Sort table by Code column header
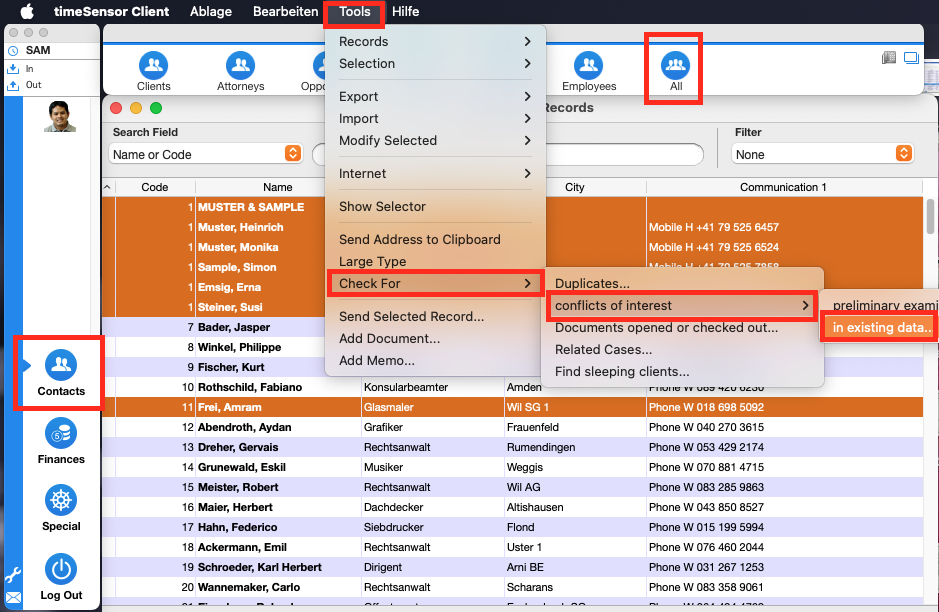939x612 pixels. pos(155,187)
